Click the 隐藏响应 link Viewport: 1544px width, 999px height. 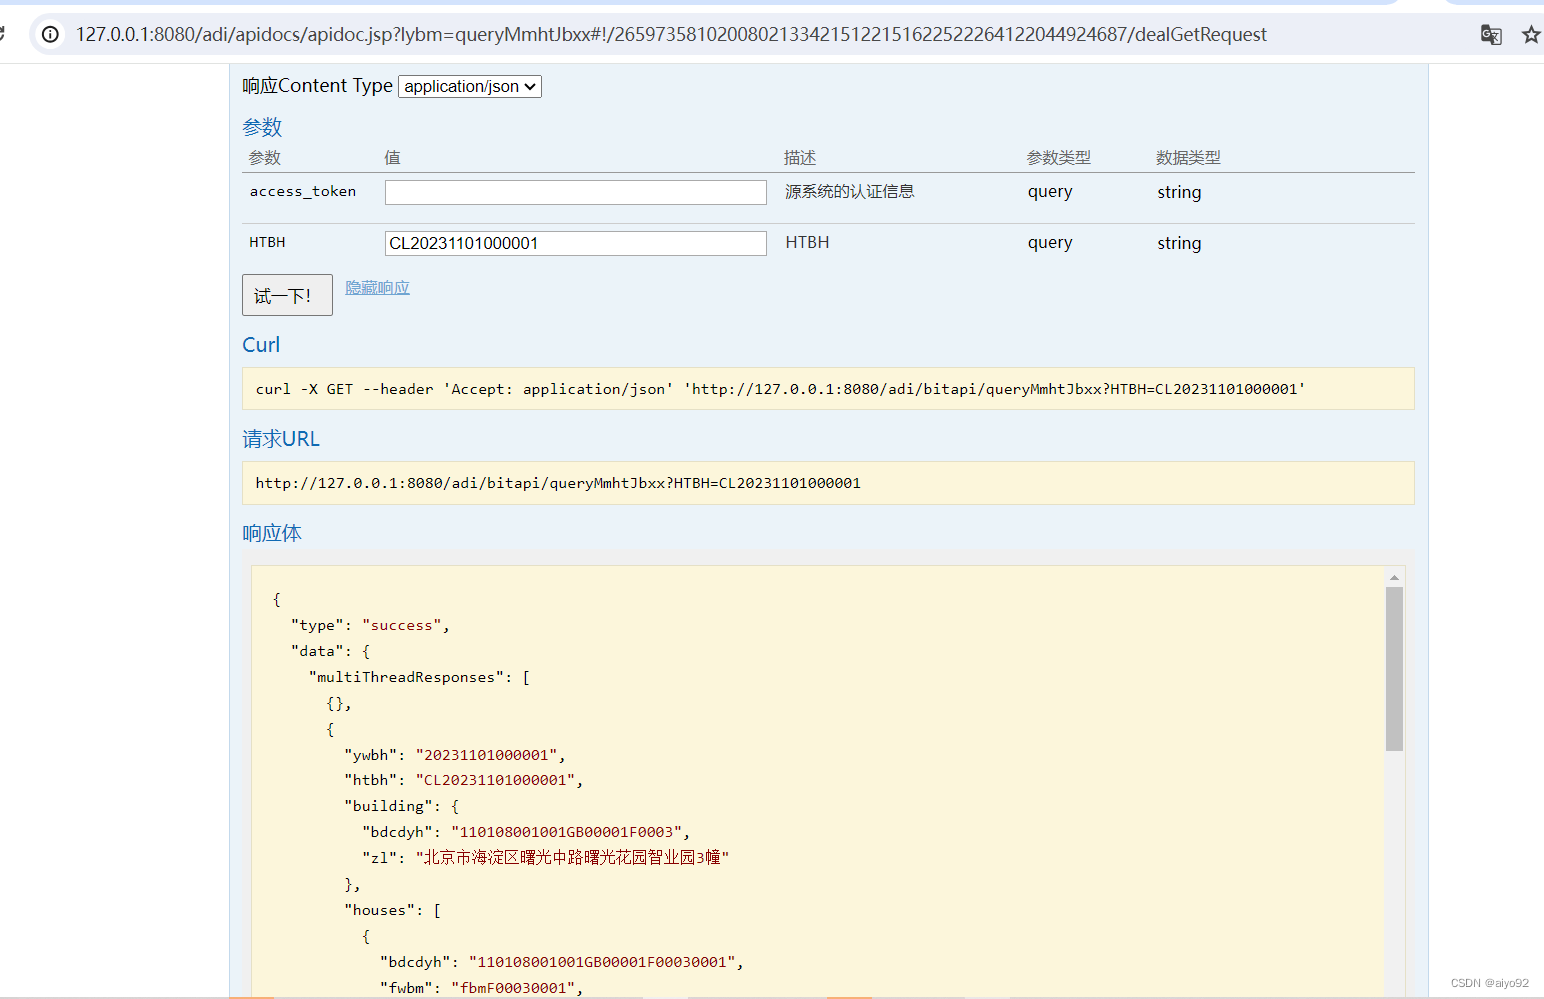pyautogui.click(x=377, y=288)
